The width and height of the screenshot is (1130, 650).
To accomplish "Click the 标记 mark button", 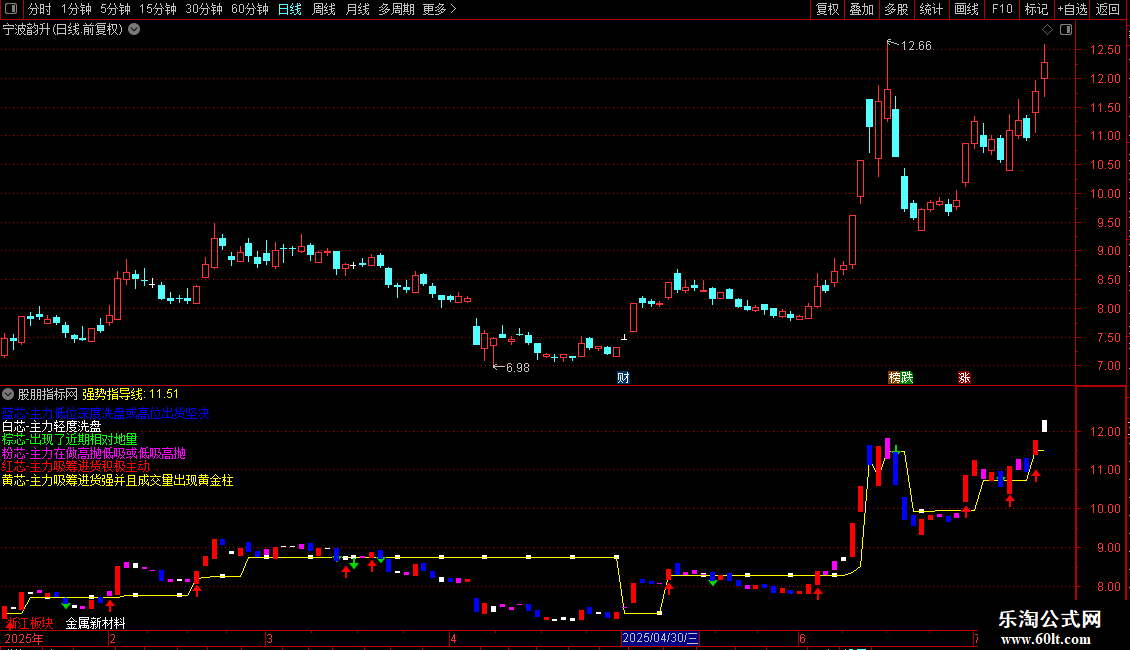I will (1036, 9).
